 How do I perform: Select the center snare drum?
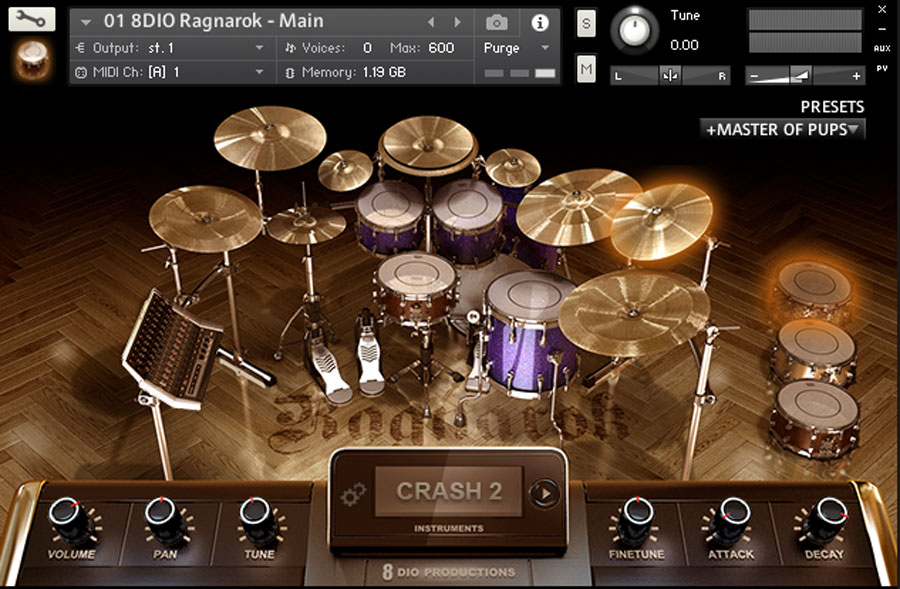point(417,289)
